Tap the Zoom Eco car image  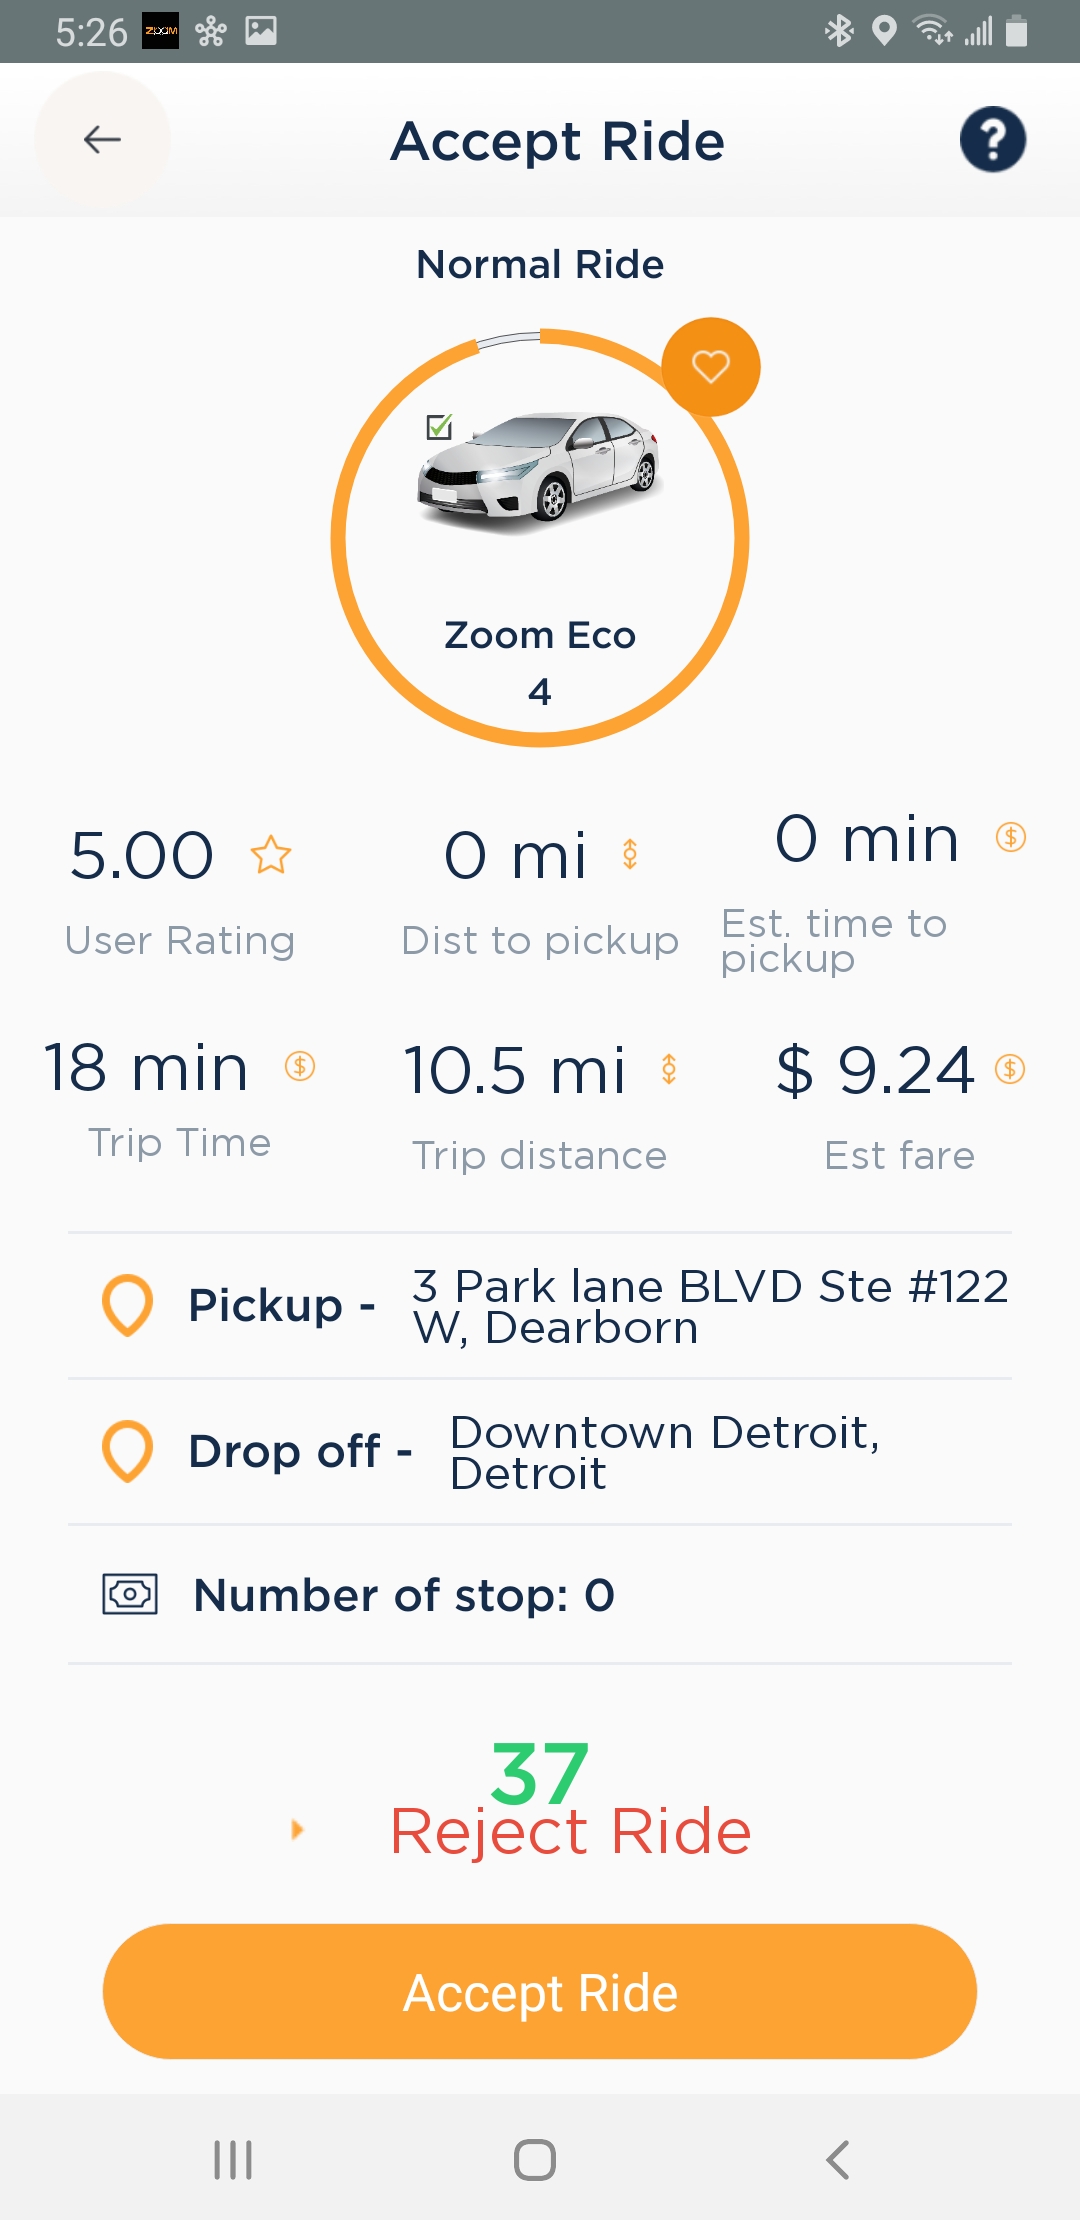coord(540,470)
